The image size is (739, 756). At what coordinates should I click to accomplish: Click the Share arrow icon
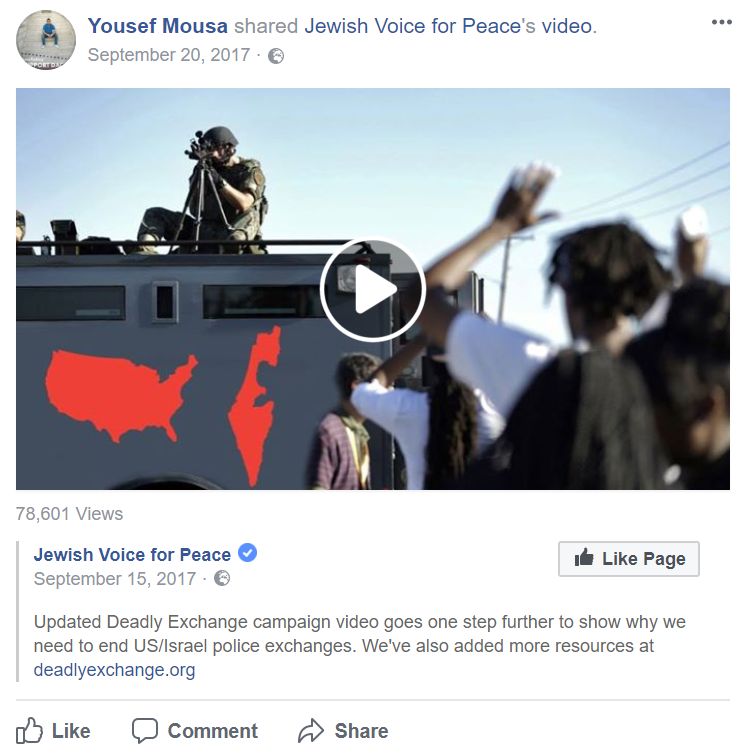[311, 730]
